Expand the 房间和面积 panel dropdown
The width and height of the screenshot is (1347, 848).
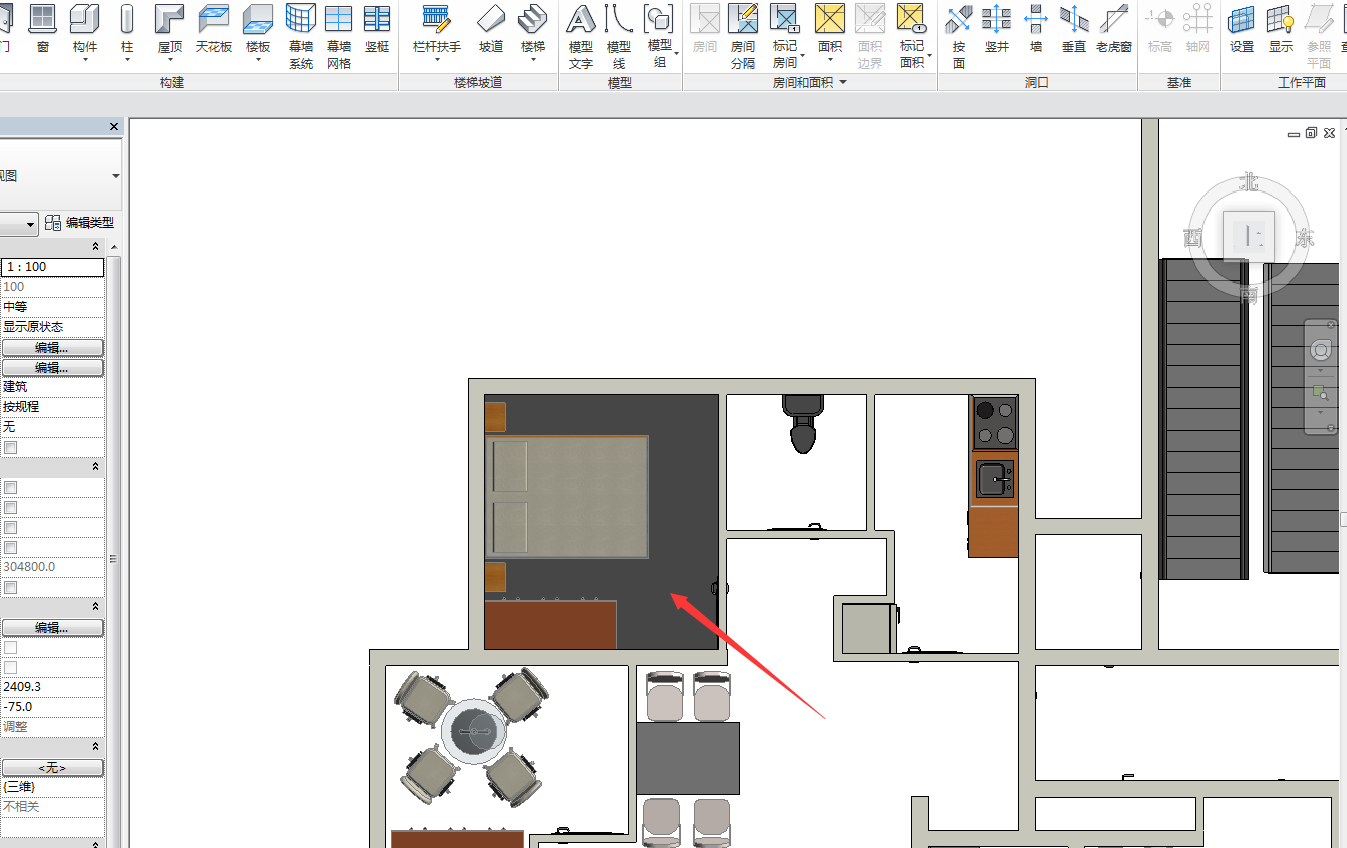842,82
